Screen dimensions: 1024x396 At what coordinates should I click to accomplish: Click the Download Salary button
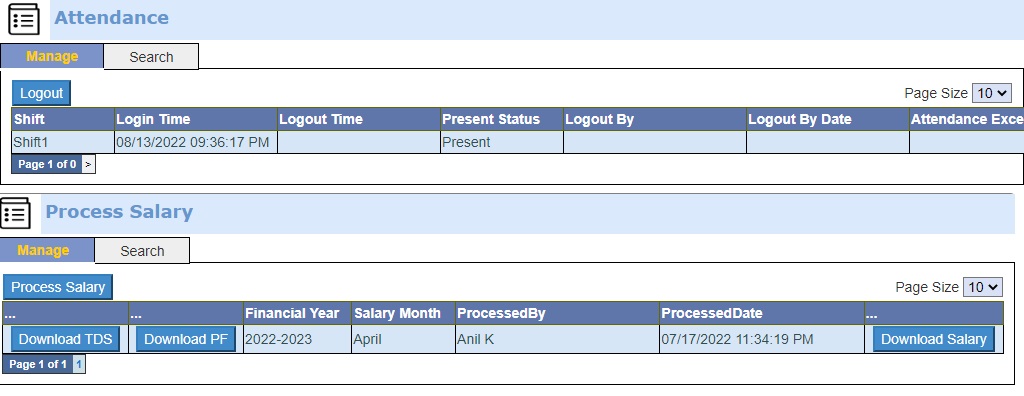[x=933, y=339]
